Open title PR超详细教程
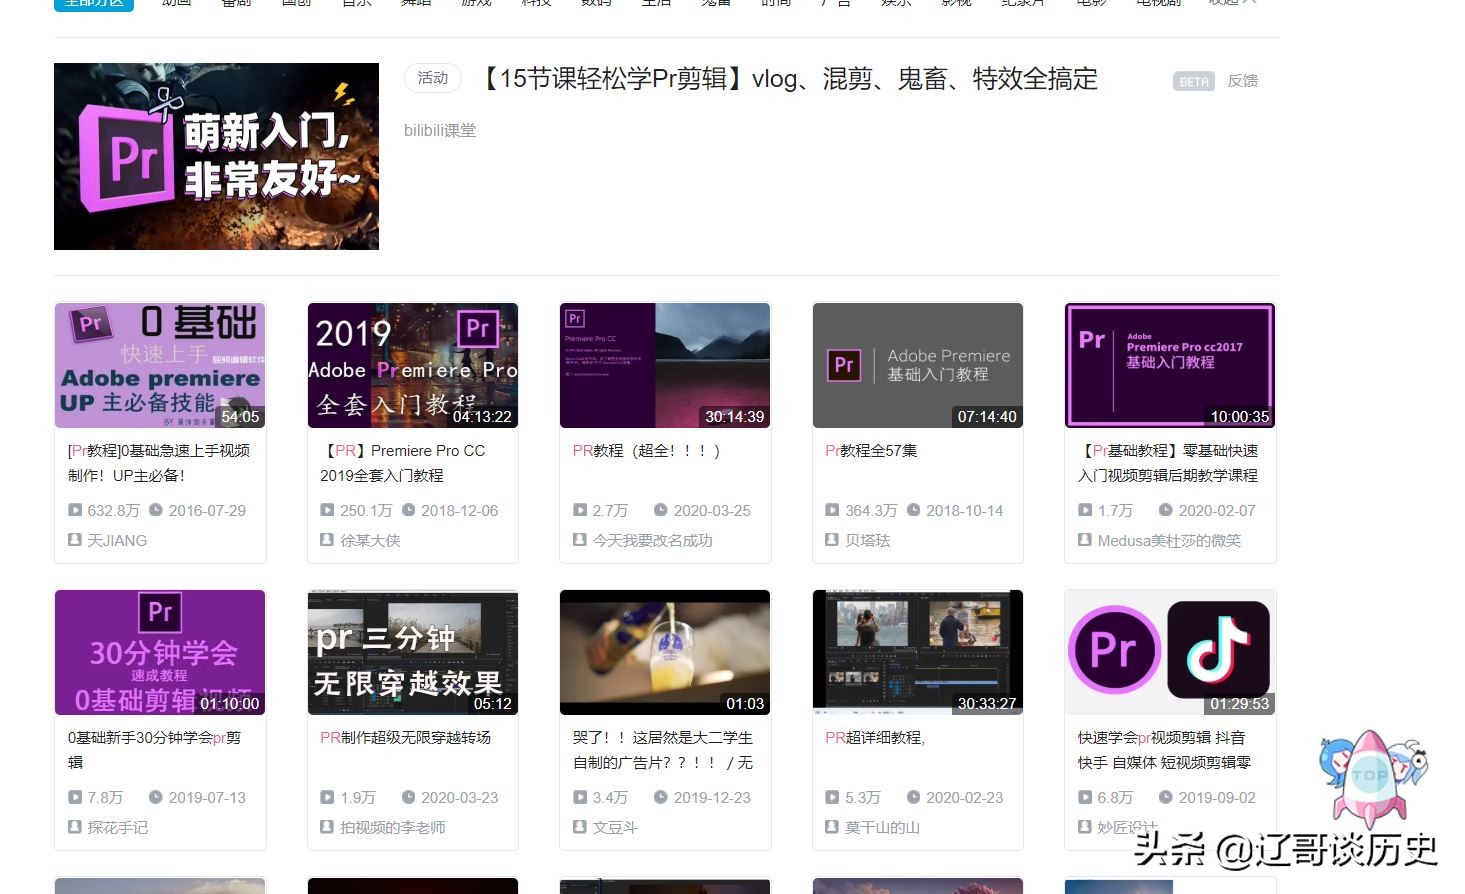Screen dimensions: 1465x894 (x=875, y=738)
